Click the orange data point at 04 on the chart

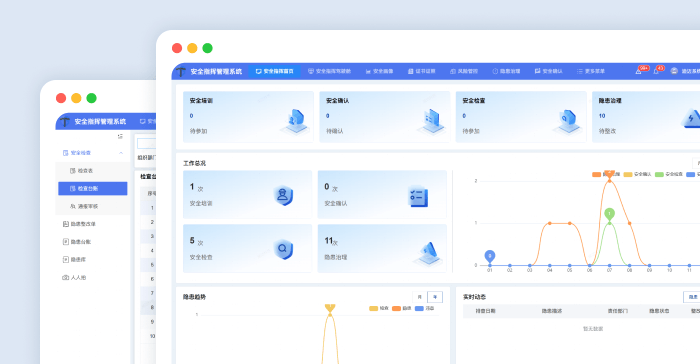[550, 223]
